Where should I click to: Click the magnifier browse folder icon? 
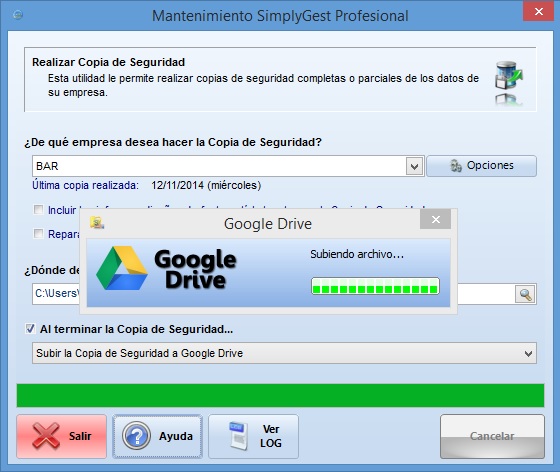(x=525, y=294)
